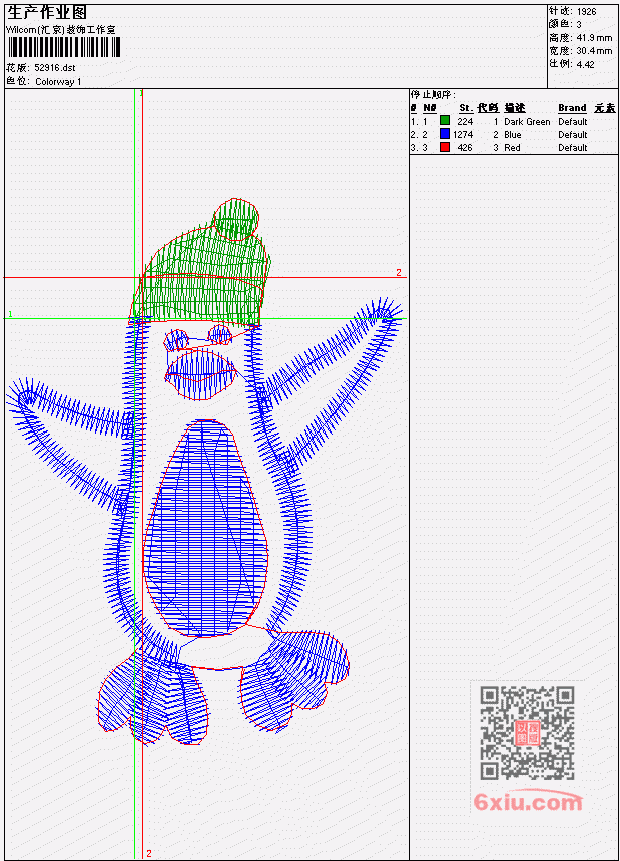Click the 'Wilcom' studio name line

pos(60,30)
